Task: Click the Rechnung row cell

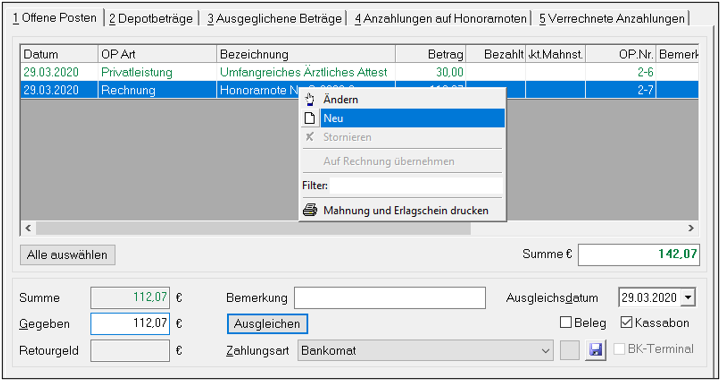Action: [x=157, y=90]
